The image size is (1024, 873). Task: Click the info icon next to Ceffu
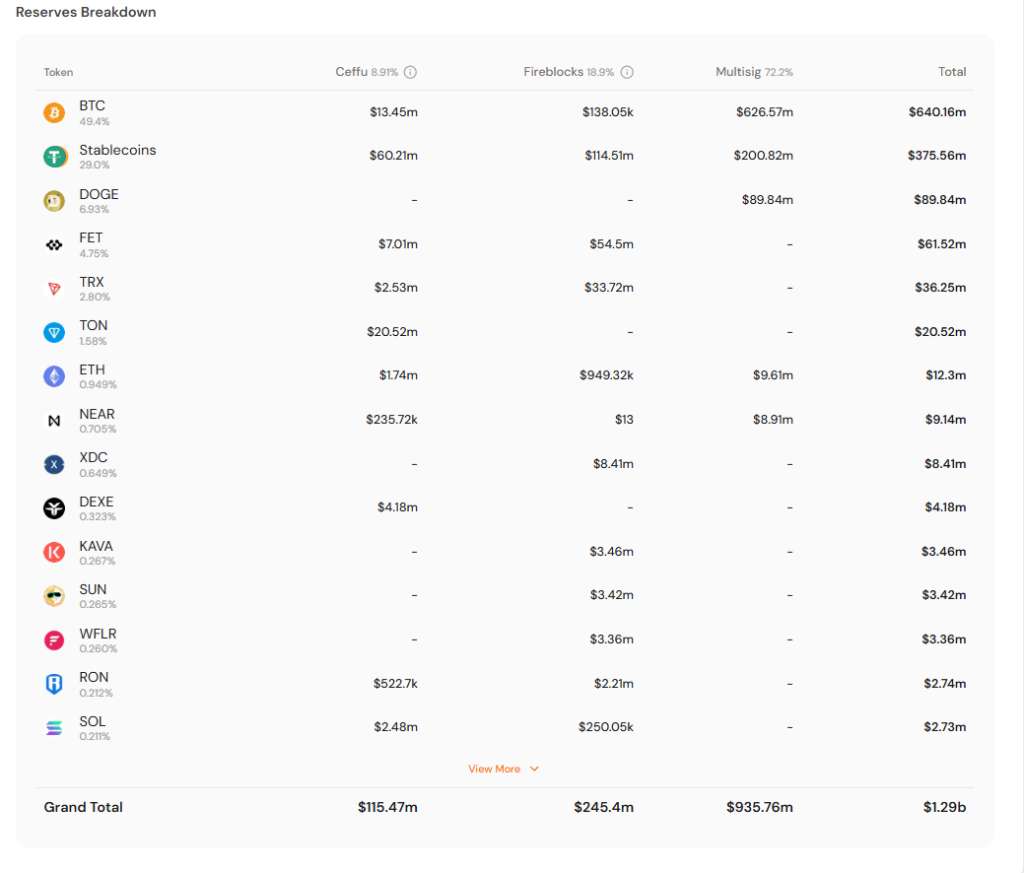pyautogui.click(x=410, y=72)
